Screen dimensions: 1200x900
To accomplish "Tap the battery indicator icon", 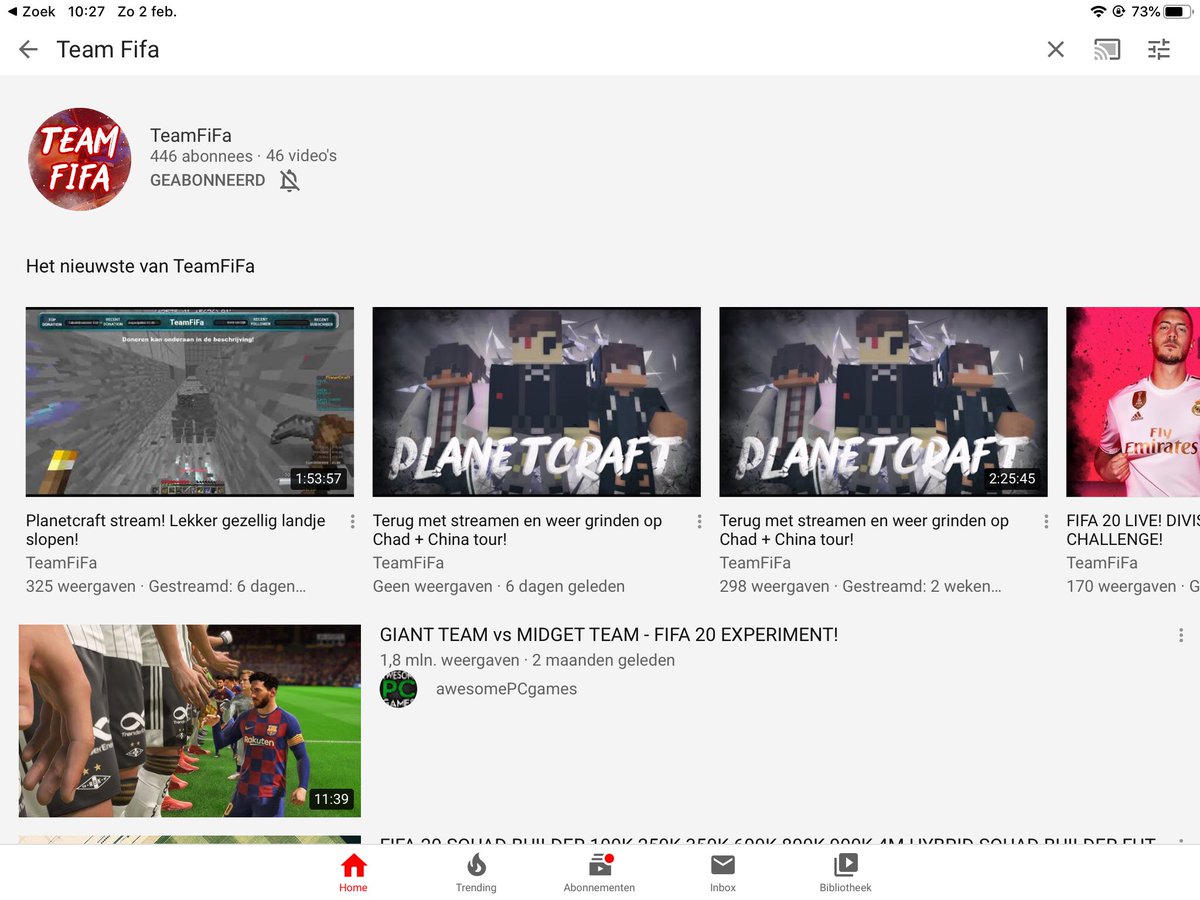I will (x=1180, y=12).
